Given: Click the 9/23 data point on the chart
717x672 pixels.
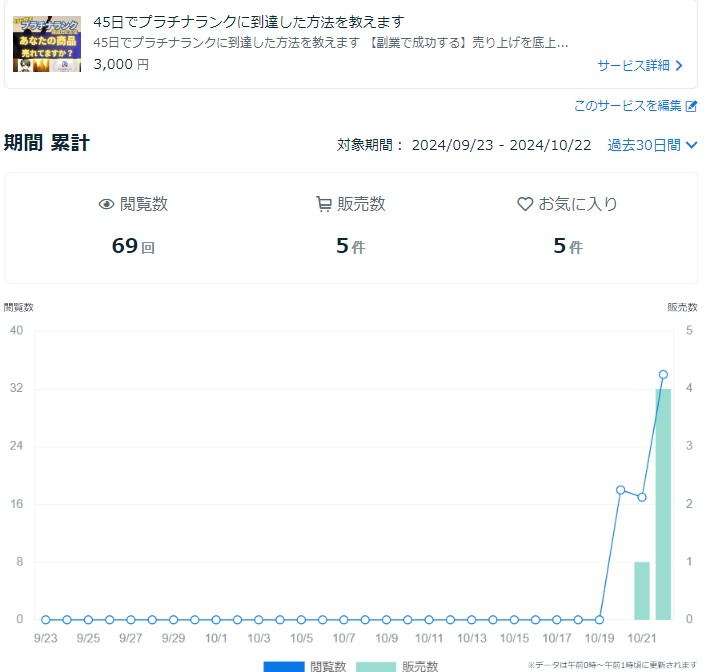Looking at the screenshot, I should click(x=45, y=619).
